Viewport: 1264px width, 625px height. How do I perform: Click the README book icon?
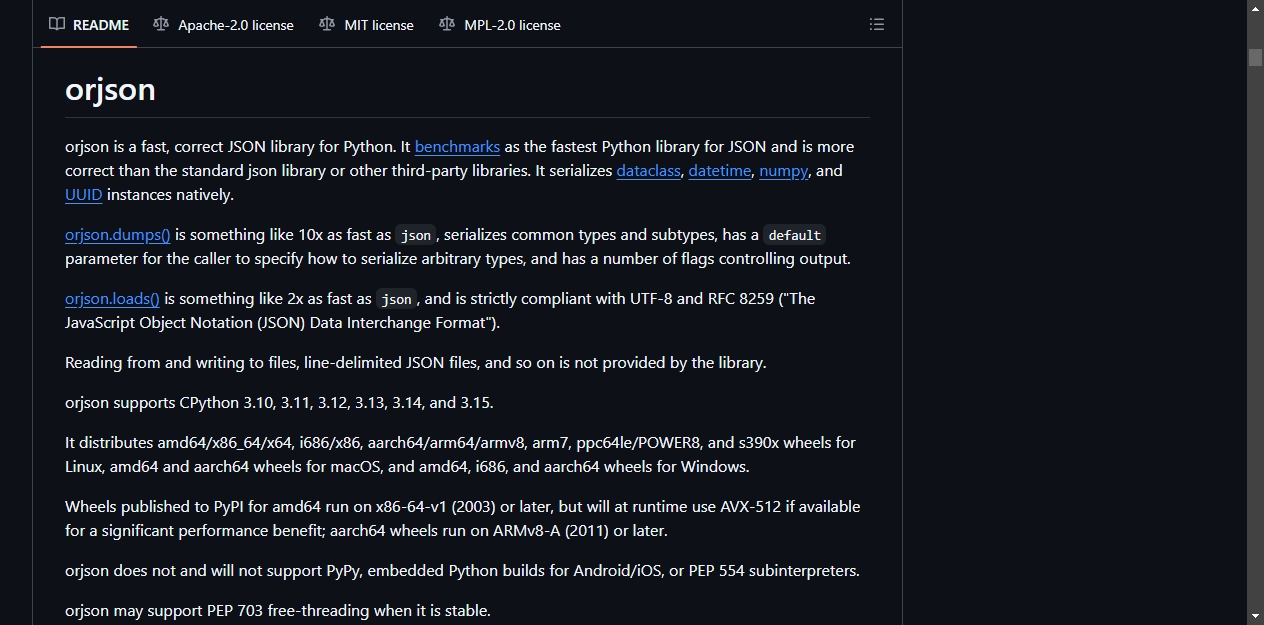pyautogui.click(x=57, y=24)
